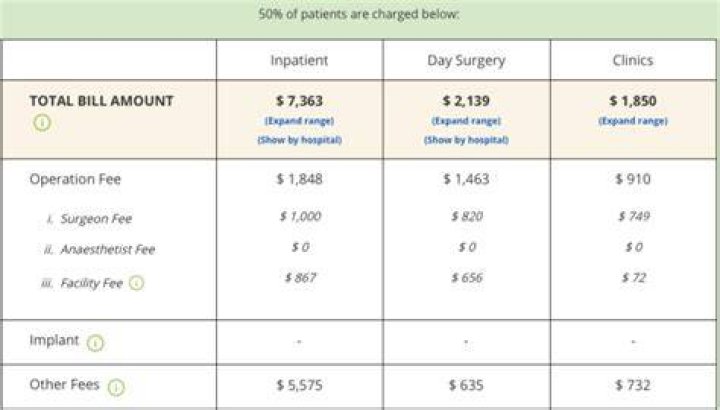The height and width of the screenshot is (410, 720).
Task: Select the Inpatient column header
Action: [299, 60]
